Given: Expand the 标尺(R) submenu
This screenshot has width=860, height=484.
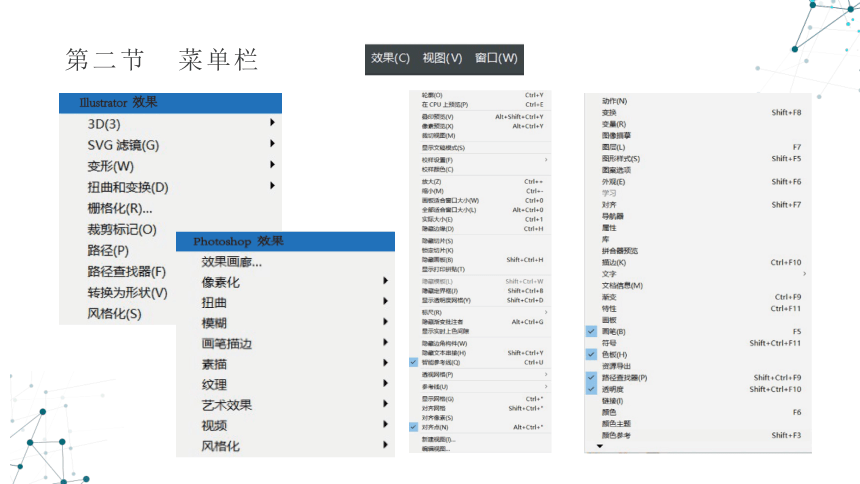Looking at the screenshot, I should click(480, 312).
